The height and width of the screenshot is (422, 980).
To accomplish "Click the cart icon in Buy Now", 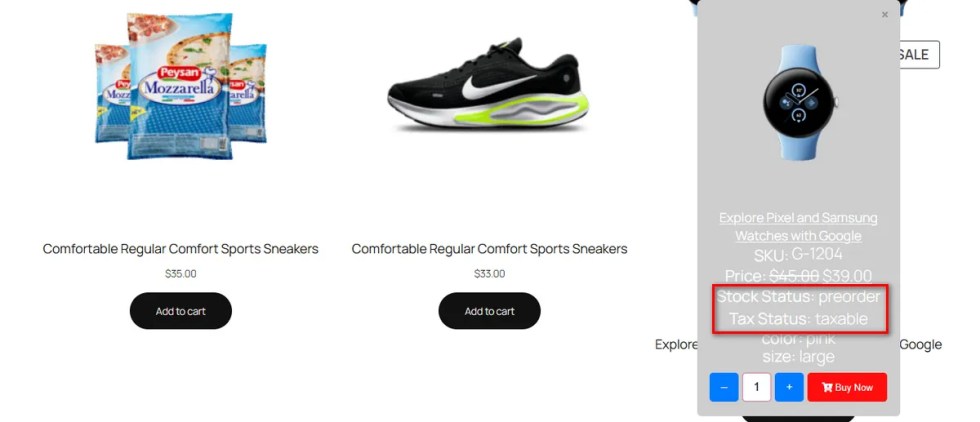I will point(827,388).
